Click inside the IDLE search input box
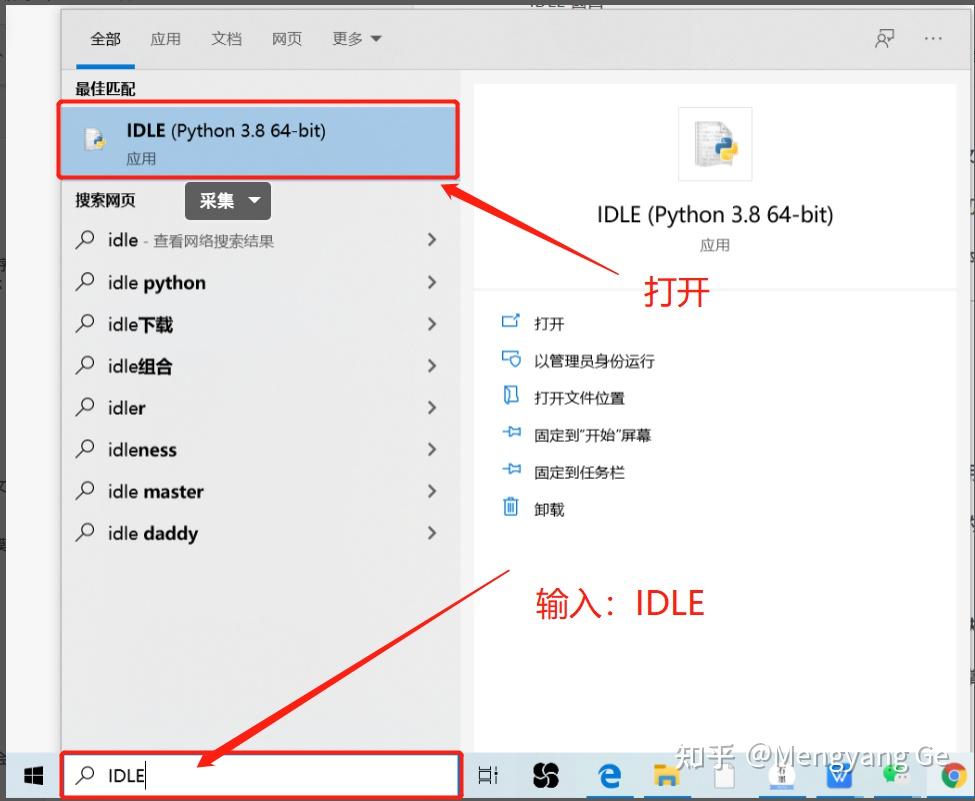This screenshot has height=801, width=975. point(250,774)
